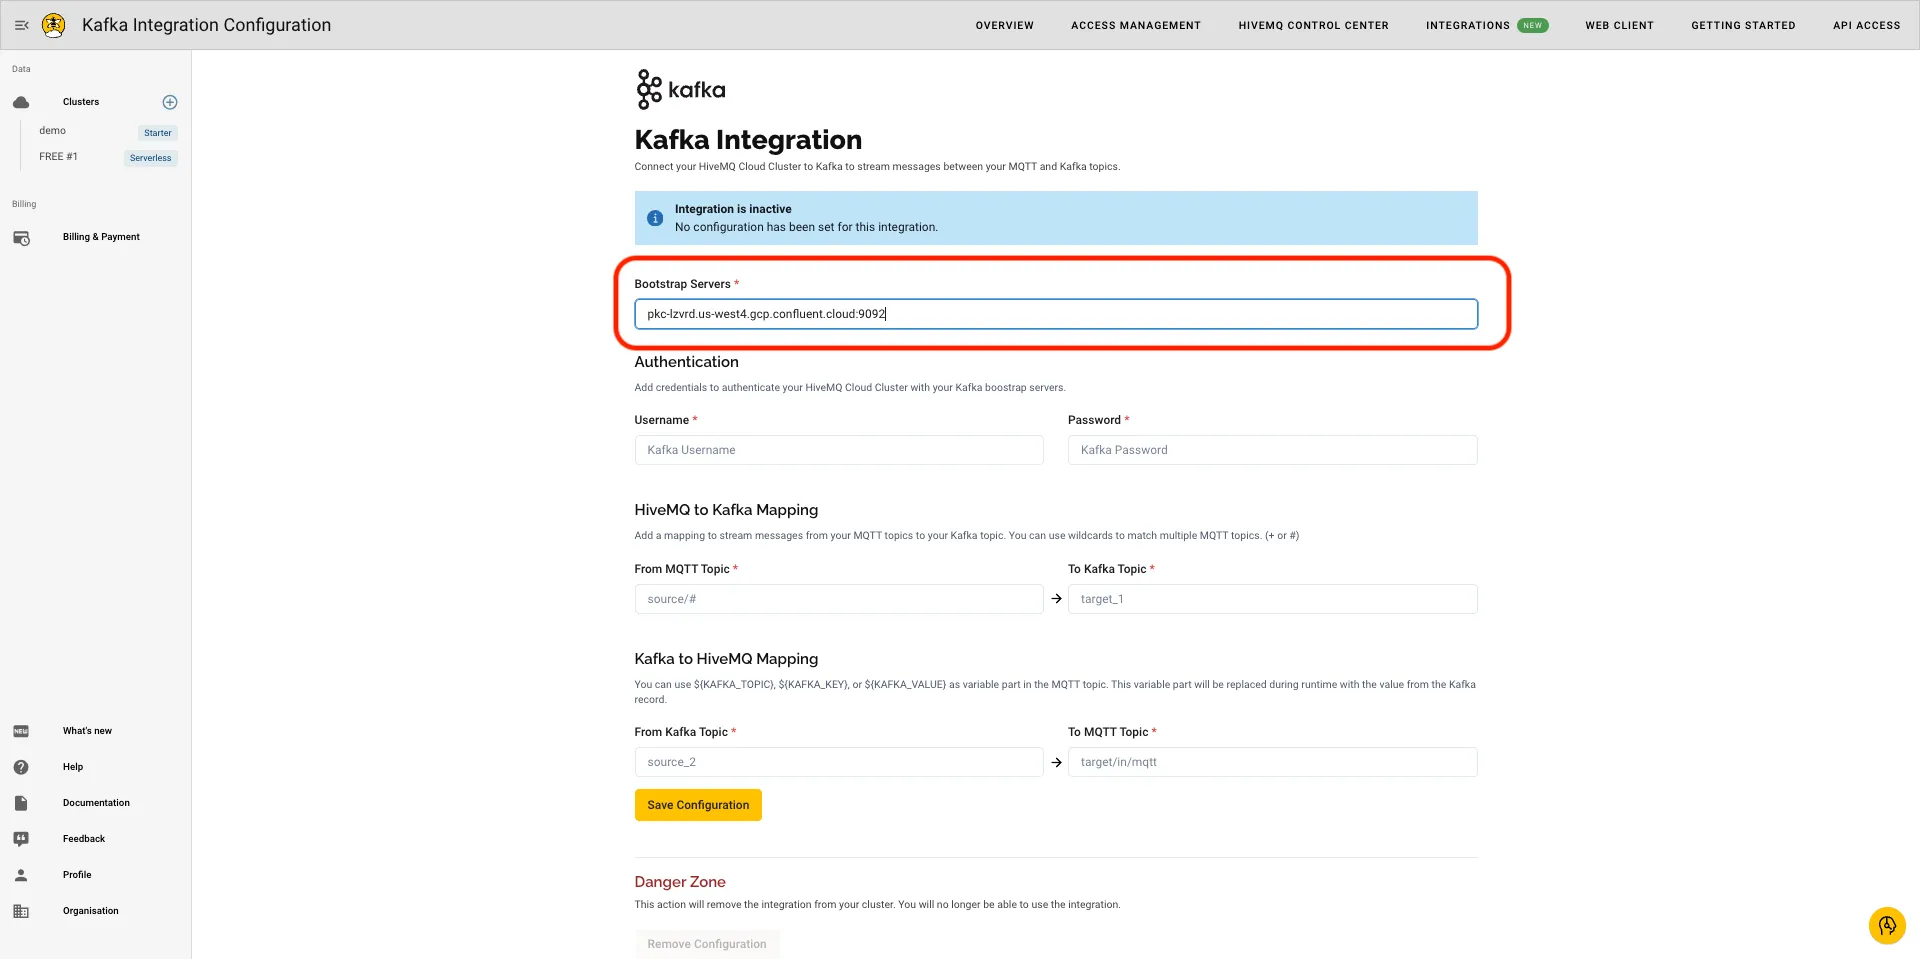
Task: Click the Kafka Password field
Action: click(x=1273, y=450)
